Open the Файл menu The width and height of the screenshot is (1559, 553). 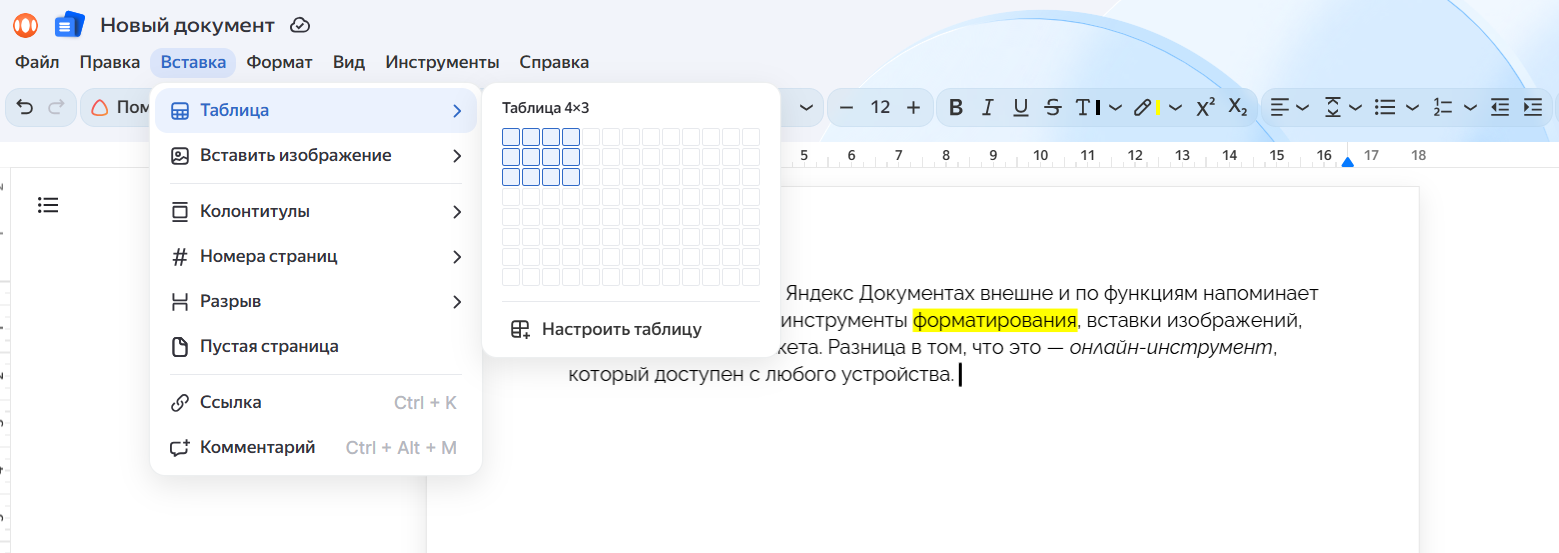click(37, 62)
